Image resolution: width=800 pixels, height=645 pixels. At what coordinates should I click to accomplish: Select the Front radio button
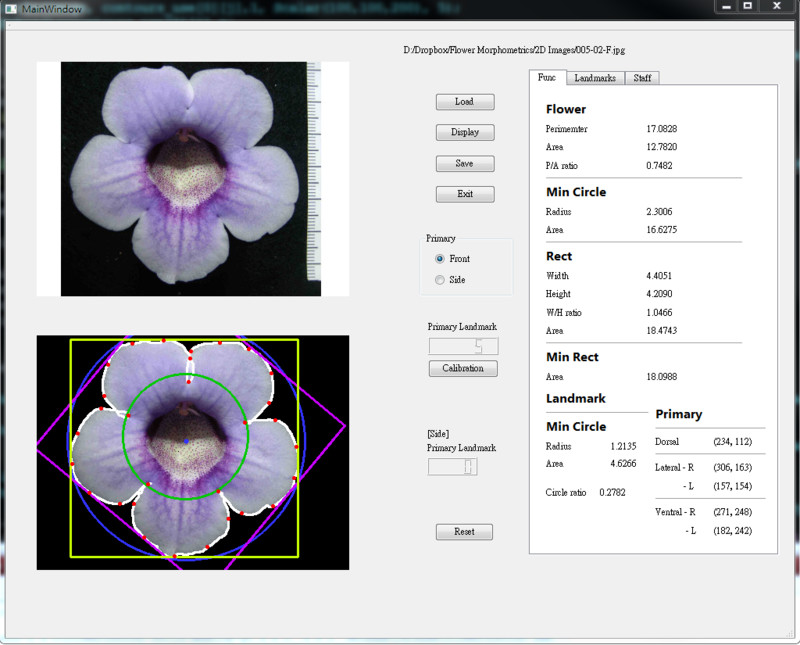tap(441, 259)
